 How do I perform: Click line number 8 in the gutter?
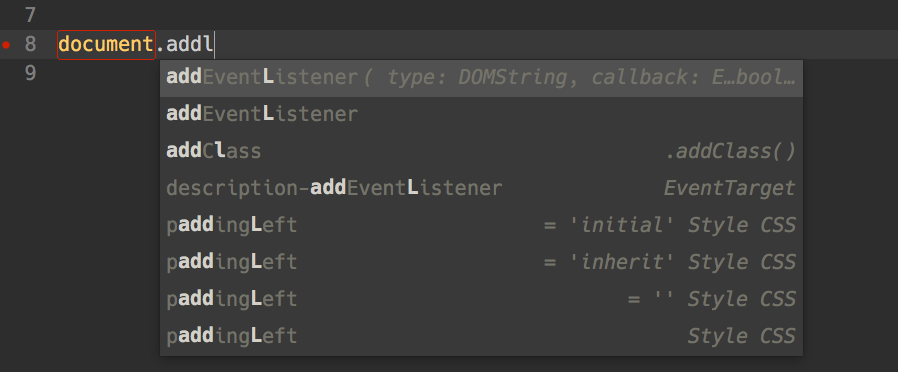[30, 45]
